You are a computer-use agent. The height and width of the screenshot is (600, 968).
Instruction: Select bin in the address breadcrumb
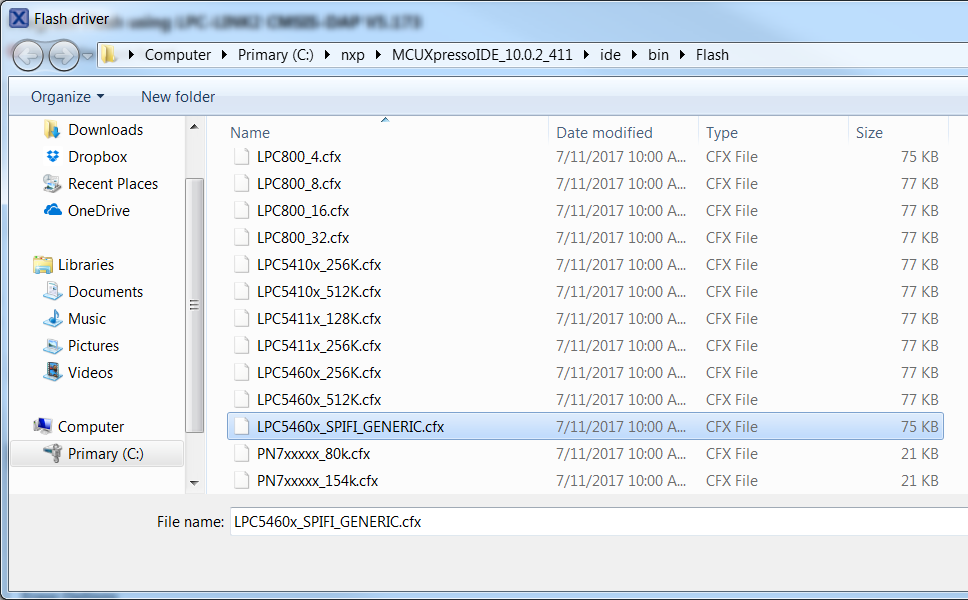(x=658, y=55)
